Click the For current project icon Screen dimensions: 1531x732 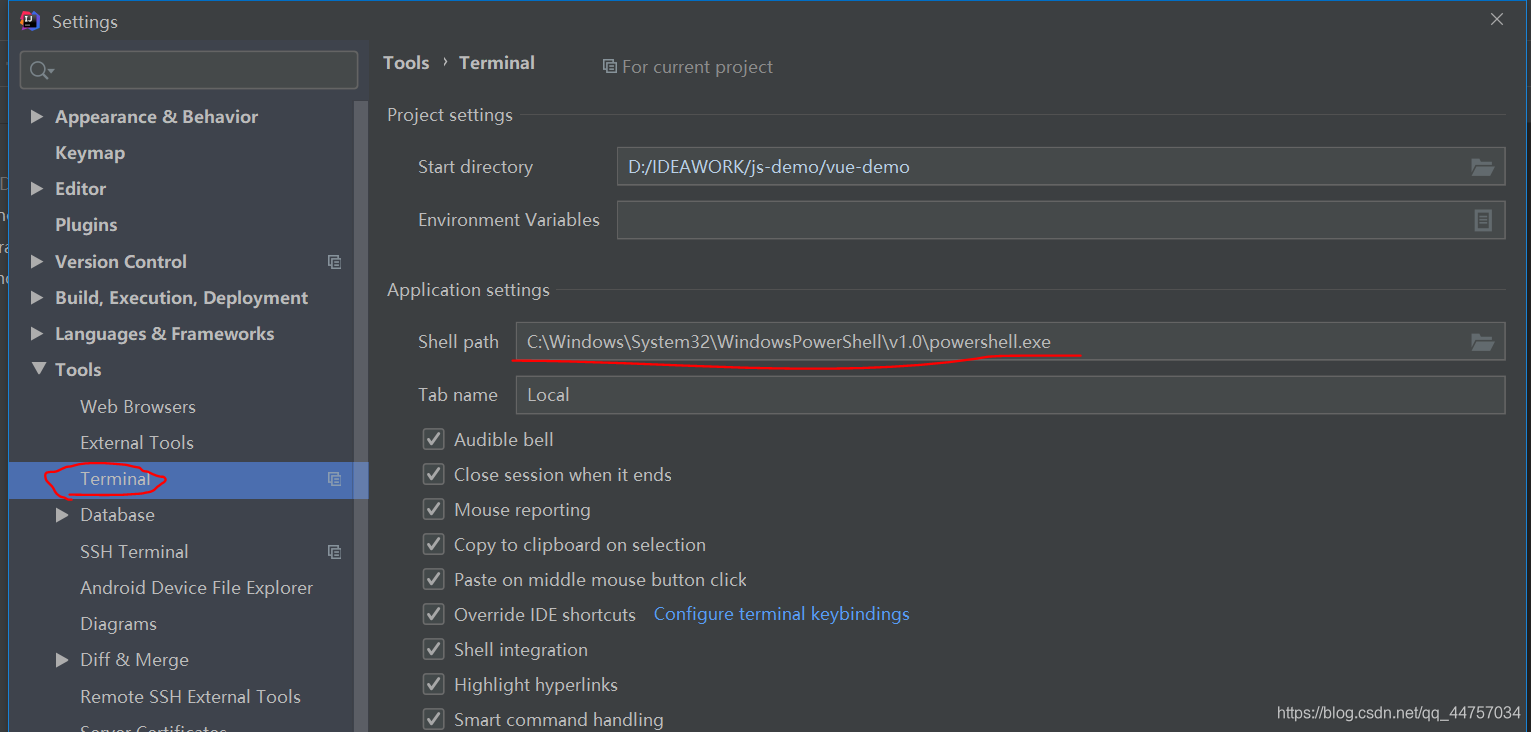(609, 67)
